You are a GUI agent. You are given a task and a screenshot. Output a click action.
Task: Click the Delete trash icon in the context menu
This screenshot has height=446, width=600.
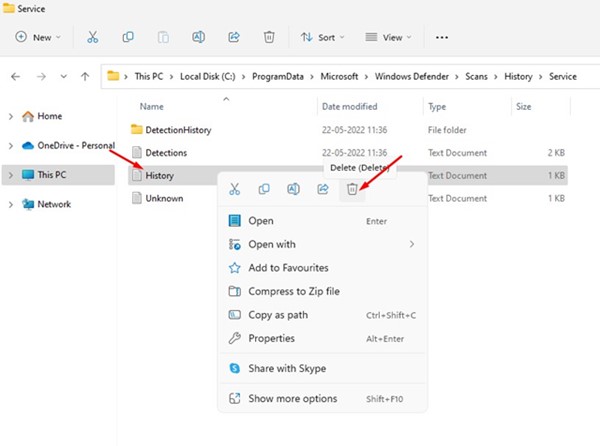pyautogui.click(x=352, y=189)
